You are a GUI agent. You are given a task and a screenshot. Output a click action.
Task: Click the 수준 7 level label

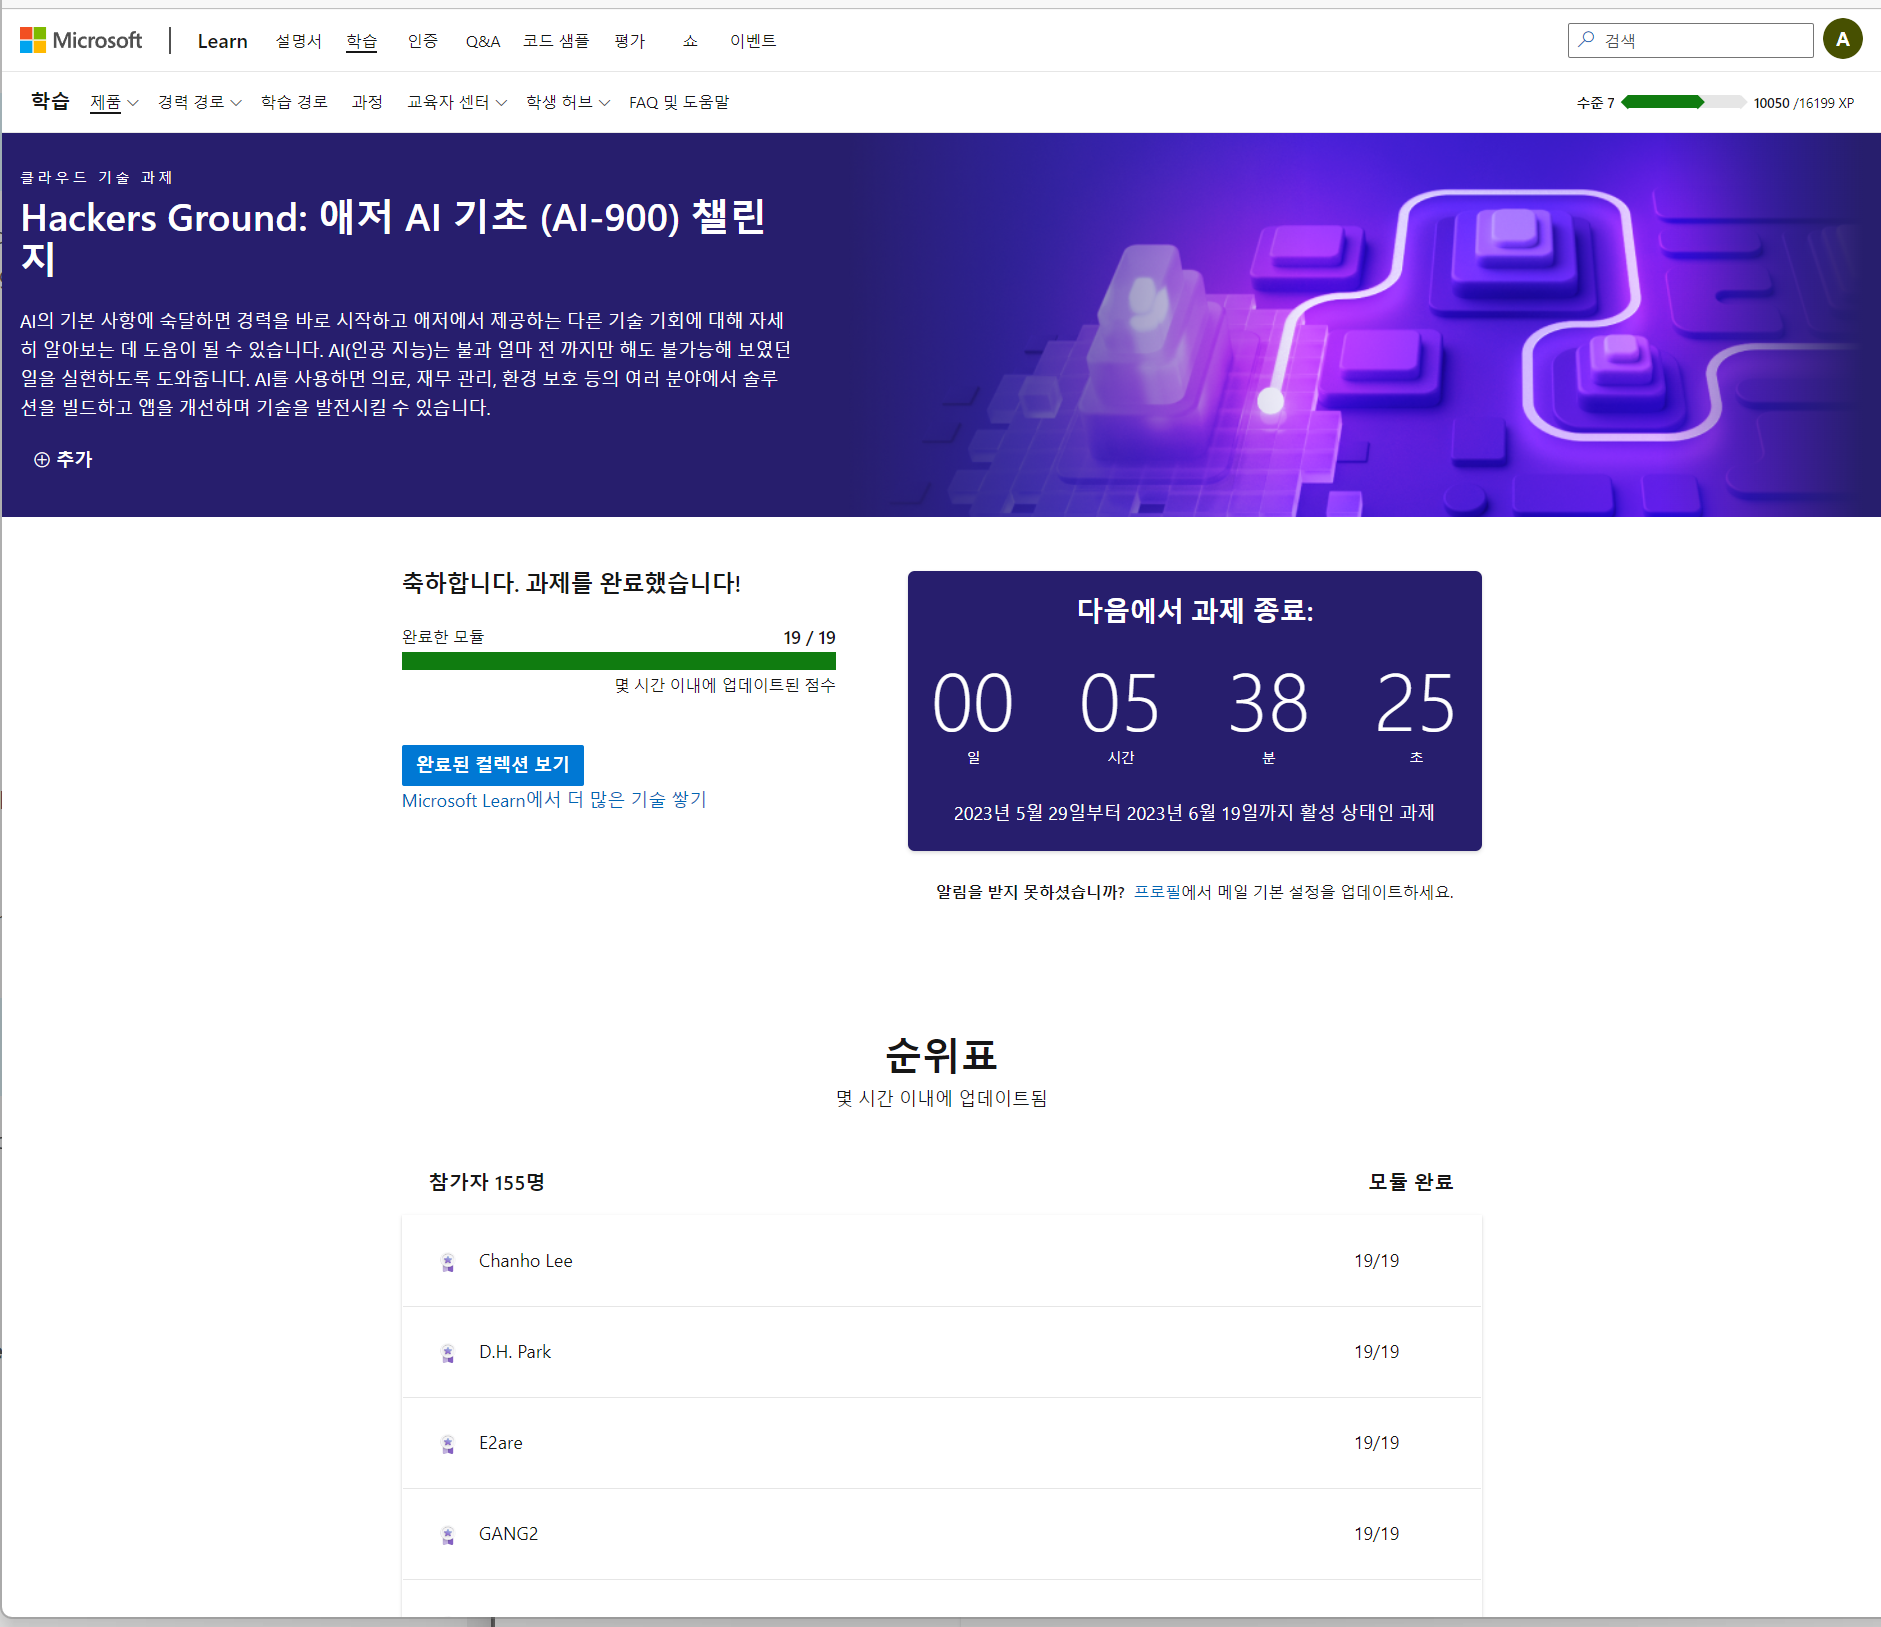pos(1596,103)
